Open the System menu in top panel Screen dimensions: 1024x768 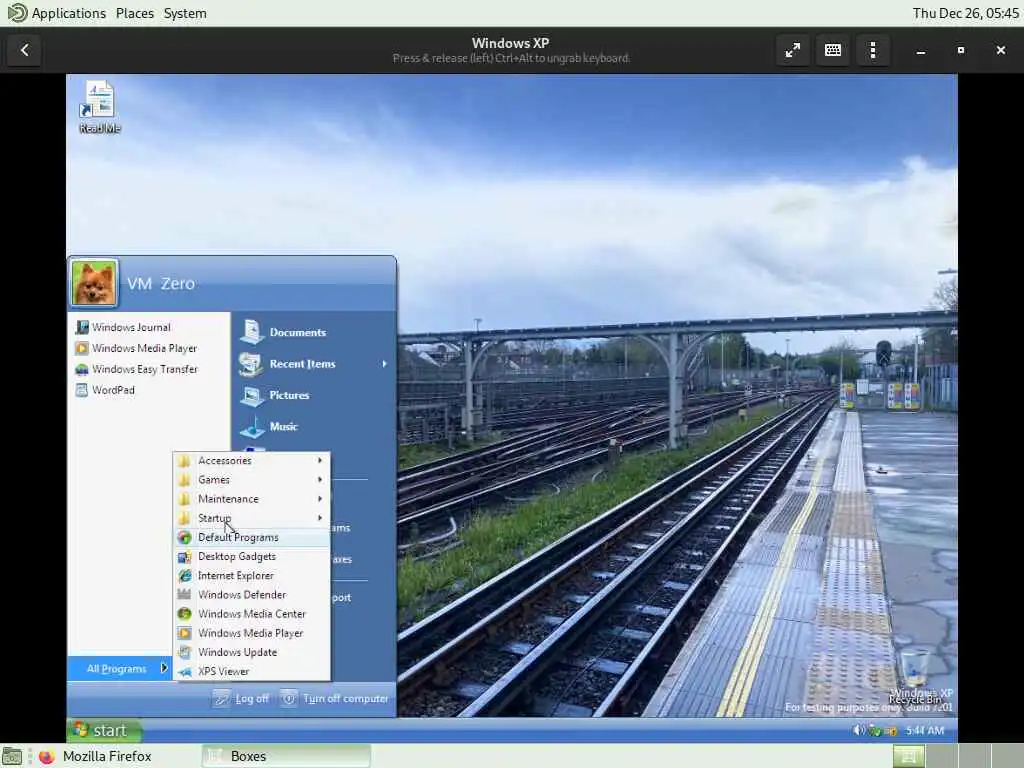click(185, 13)
